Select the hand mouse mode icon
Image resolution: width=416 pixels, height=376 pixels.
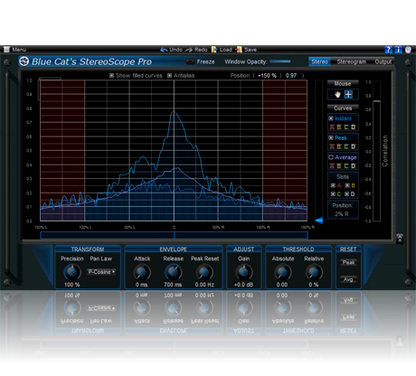337,95
